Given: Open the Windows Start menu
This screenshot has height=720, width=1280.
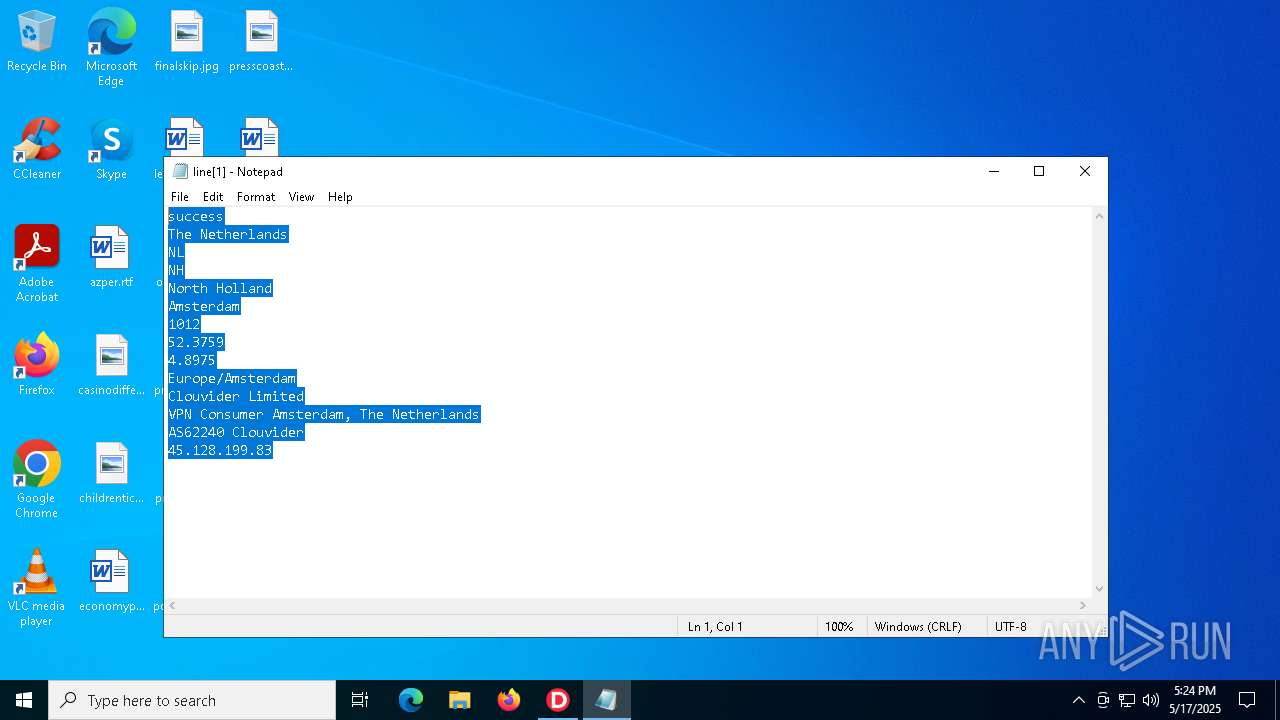Looking at the screenshot, I should tap(24, 700).
